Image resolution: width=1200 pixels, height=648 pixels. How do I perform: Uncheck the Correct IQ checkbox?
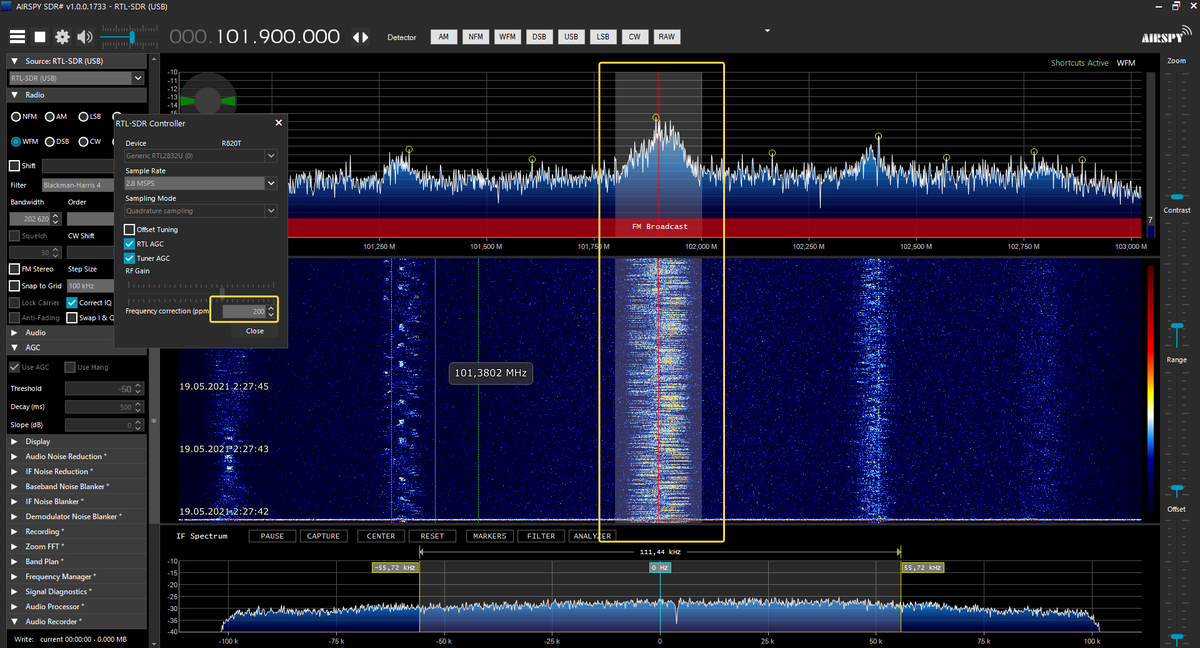click(72, 302)
